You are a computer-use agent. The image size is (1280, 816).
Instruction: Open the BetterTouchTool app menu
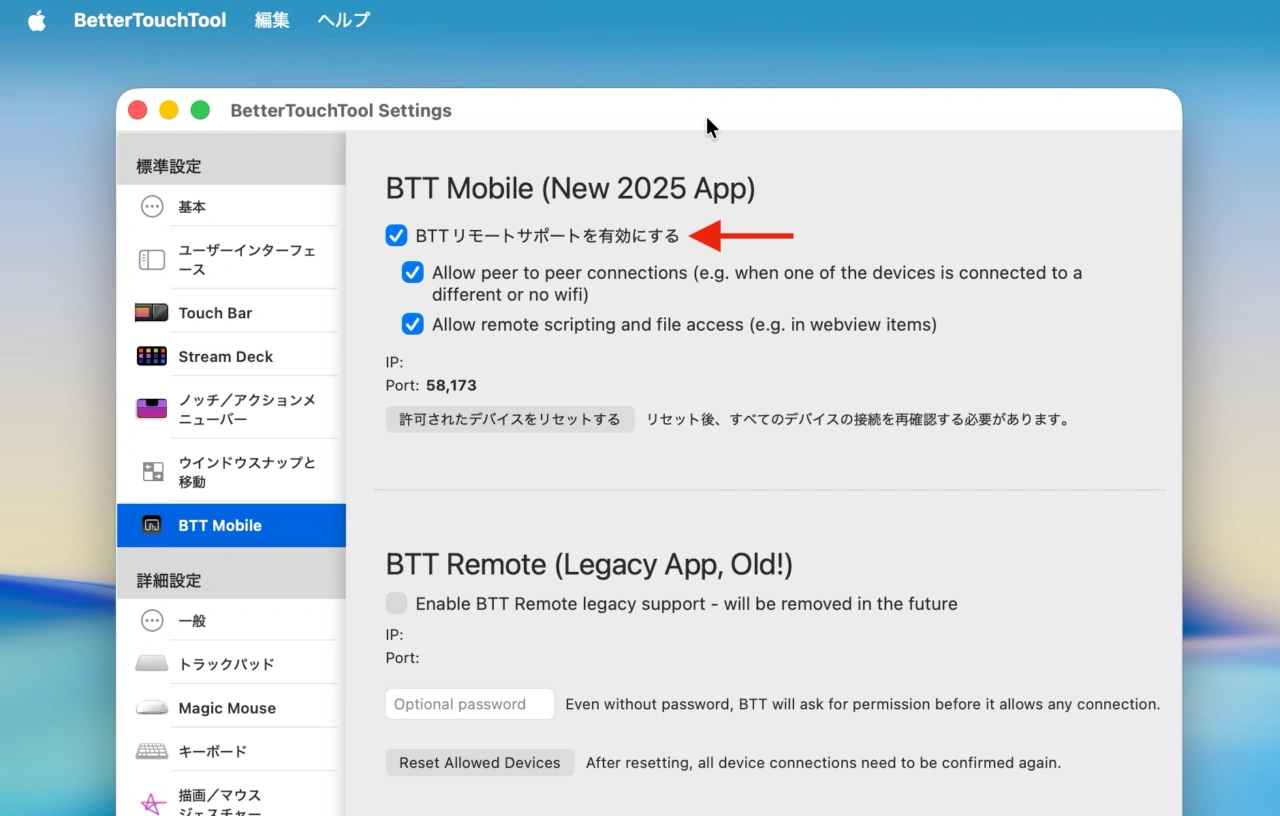tap(150, 20)
